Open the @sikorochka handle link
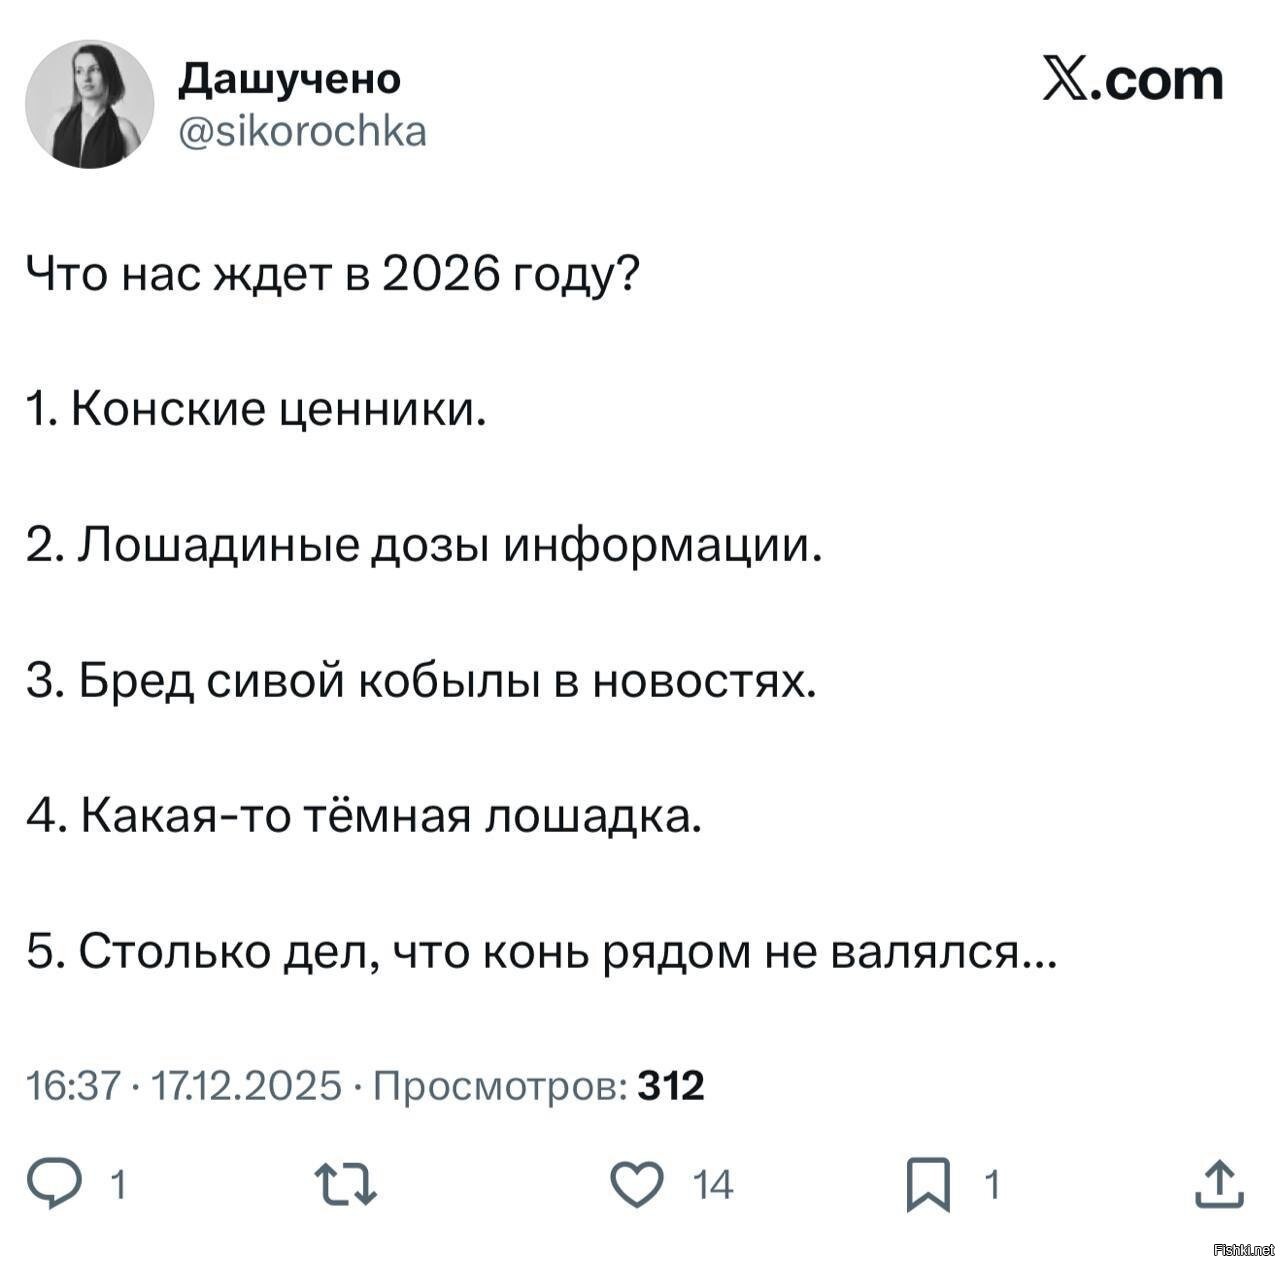 pyautogui.click(x=302, y=131)
